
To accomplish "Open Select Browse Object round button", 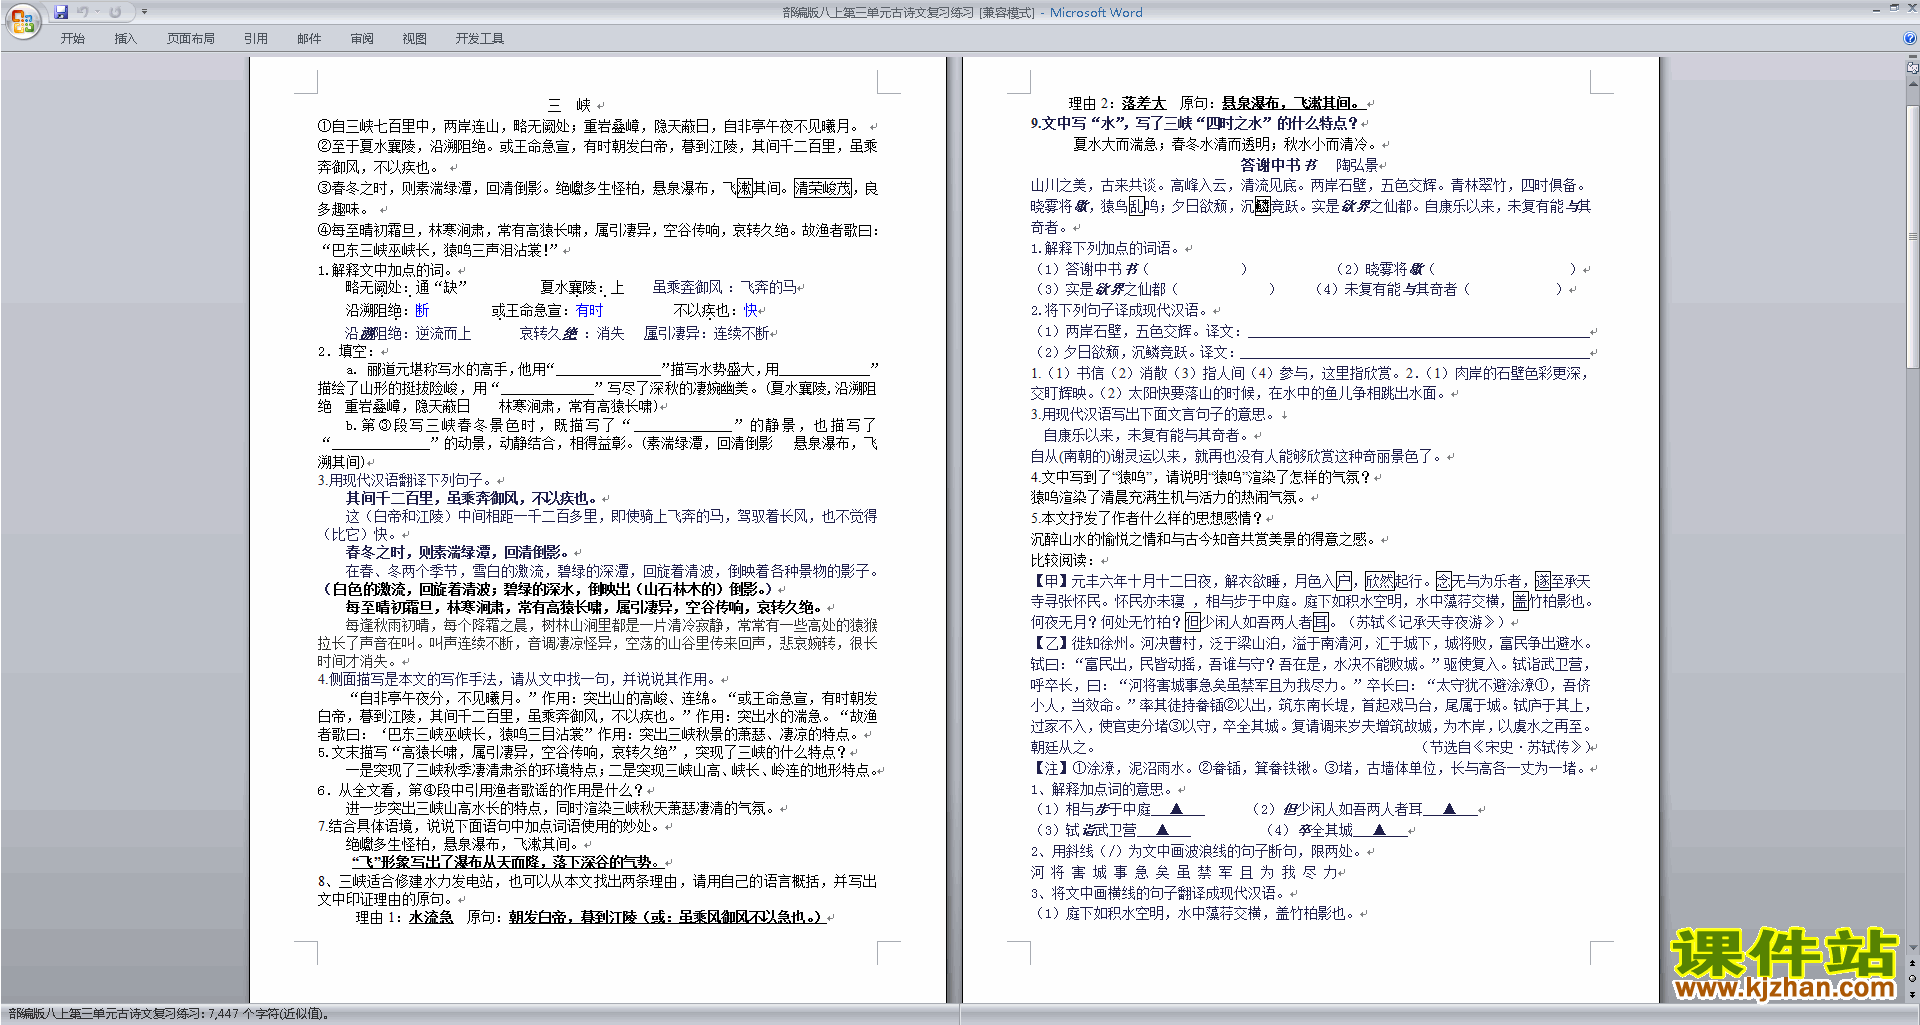I will [x=1913, y=979].
